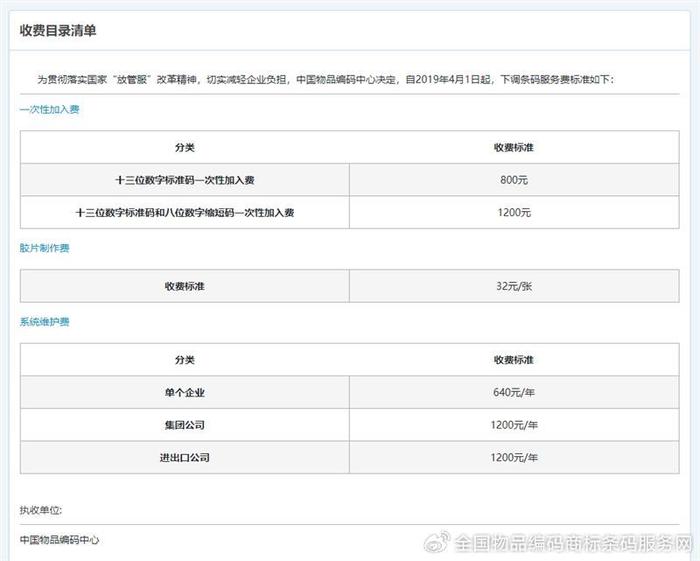Click the 单个企业 row label

click(185, 392)
